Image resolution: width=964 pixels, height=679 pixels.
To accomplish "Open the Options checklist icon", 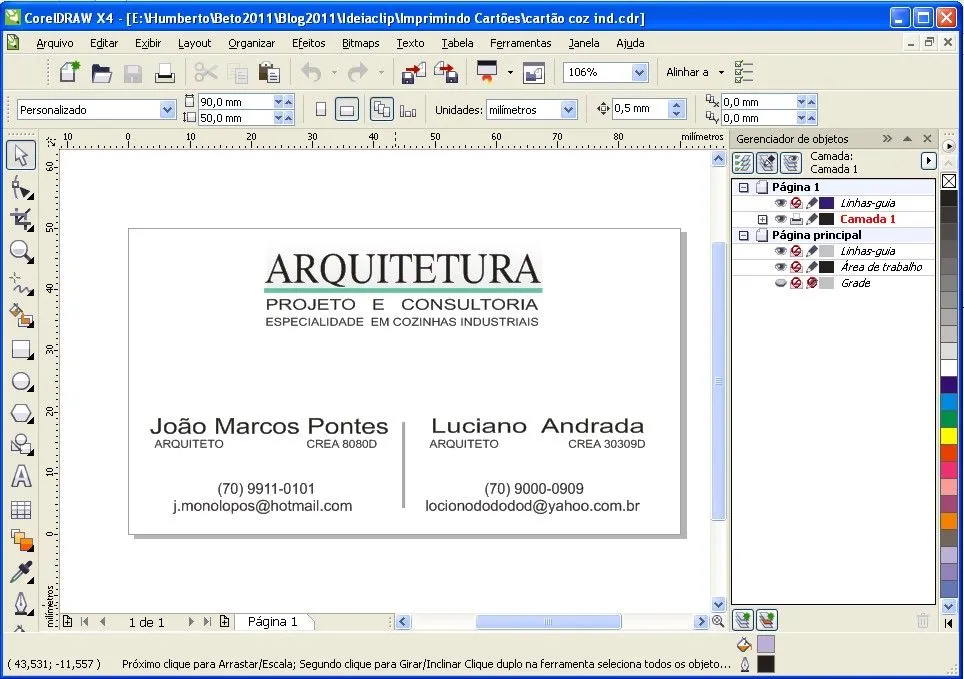I will click(x=743, y=72).
